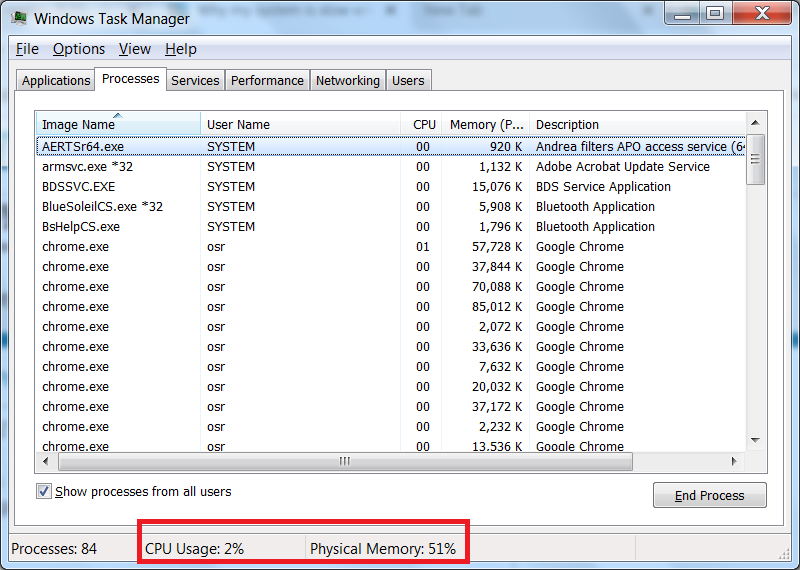800x570 pixels.
Task: Click the horizontal scrollbar thumb
Action: (x=345, y=461)
